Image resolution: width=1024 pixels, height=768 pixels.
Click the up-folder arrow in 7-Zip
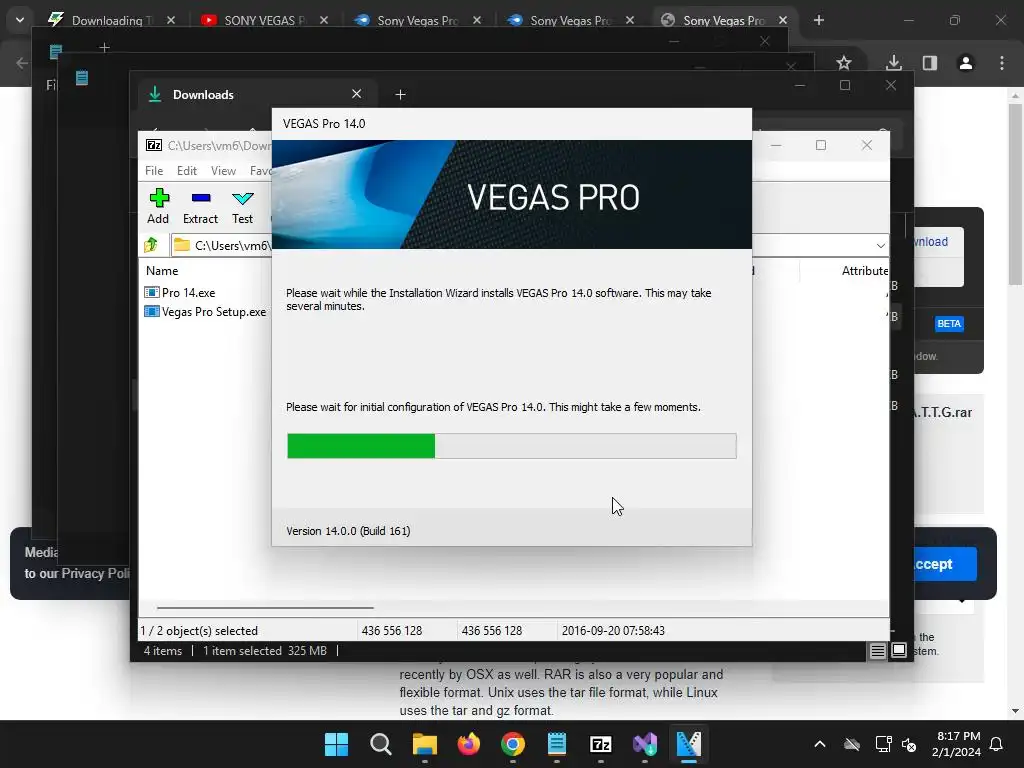[x=151, y=245]
